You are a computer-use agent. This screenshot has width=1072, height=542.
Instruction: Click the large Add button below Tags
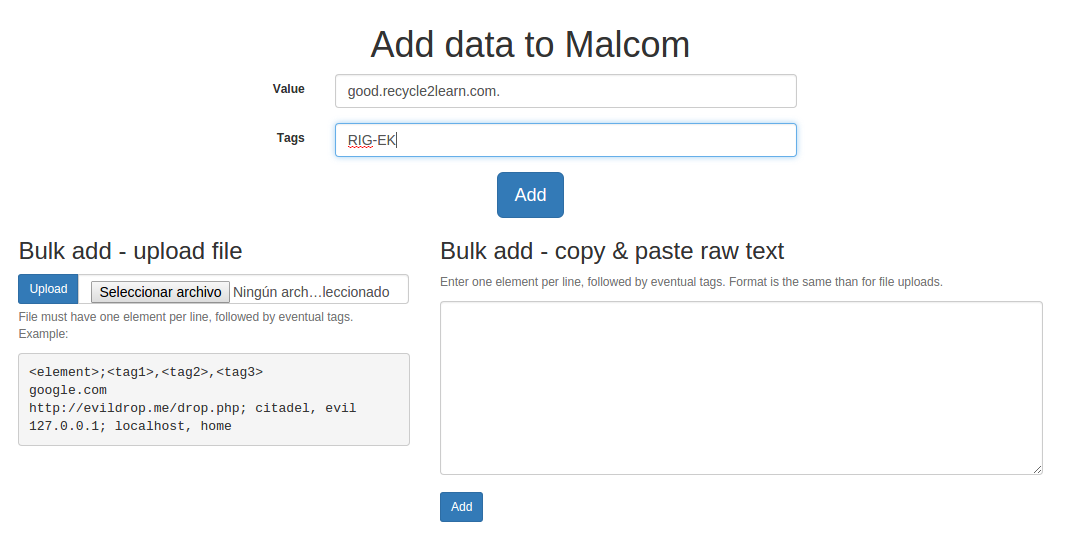(530, 195)
